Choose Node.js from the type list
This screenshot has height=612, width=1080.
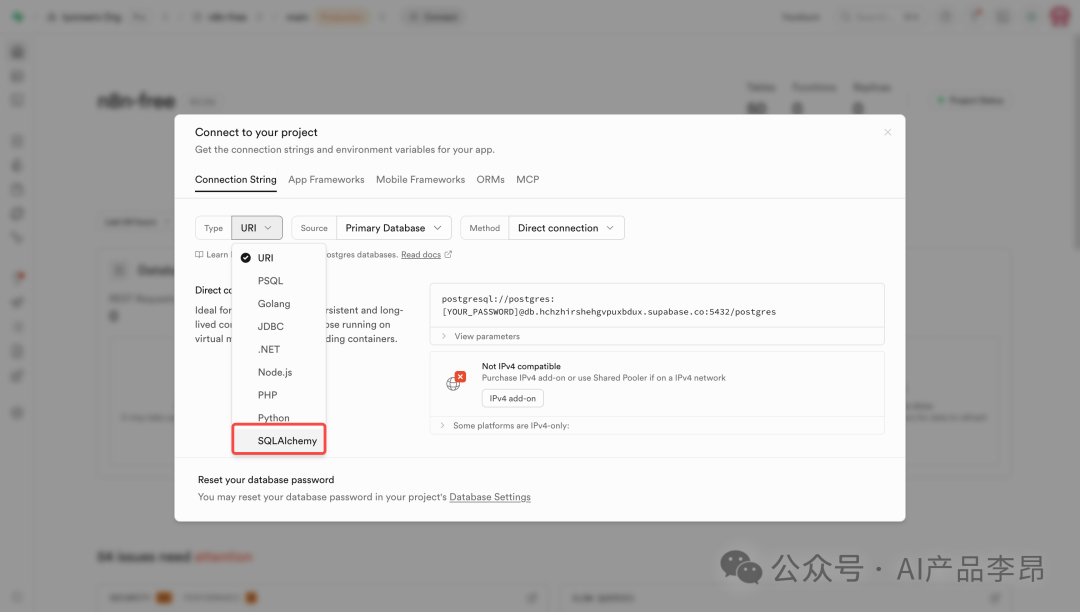[279, 372]
